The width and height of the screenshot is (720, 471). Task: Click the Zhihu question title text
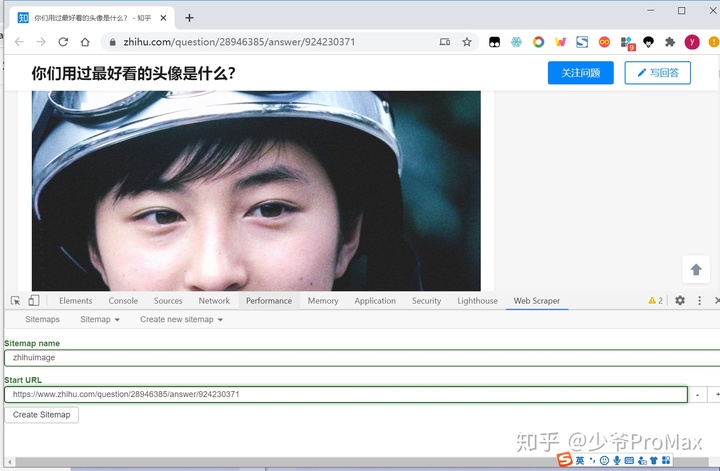click(x=134, y=73)
